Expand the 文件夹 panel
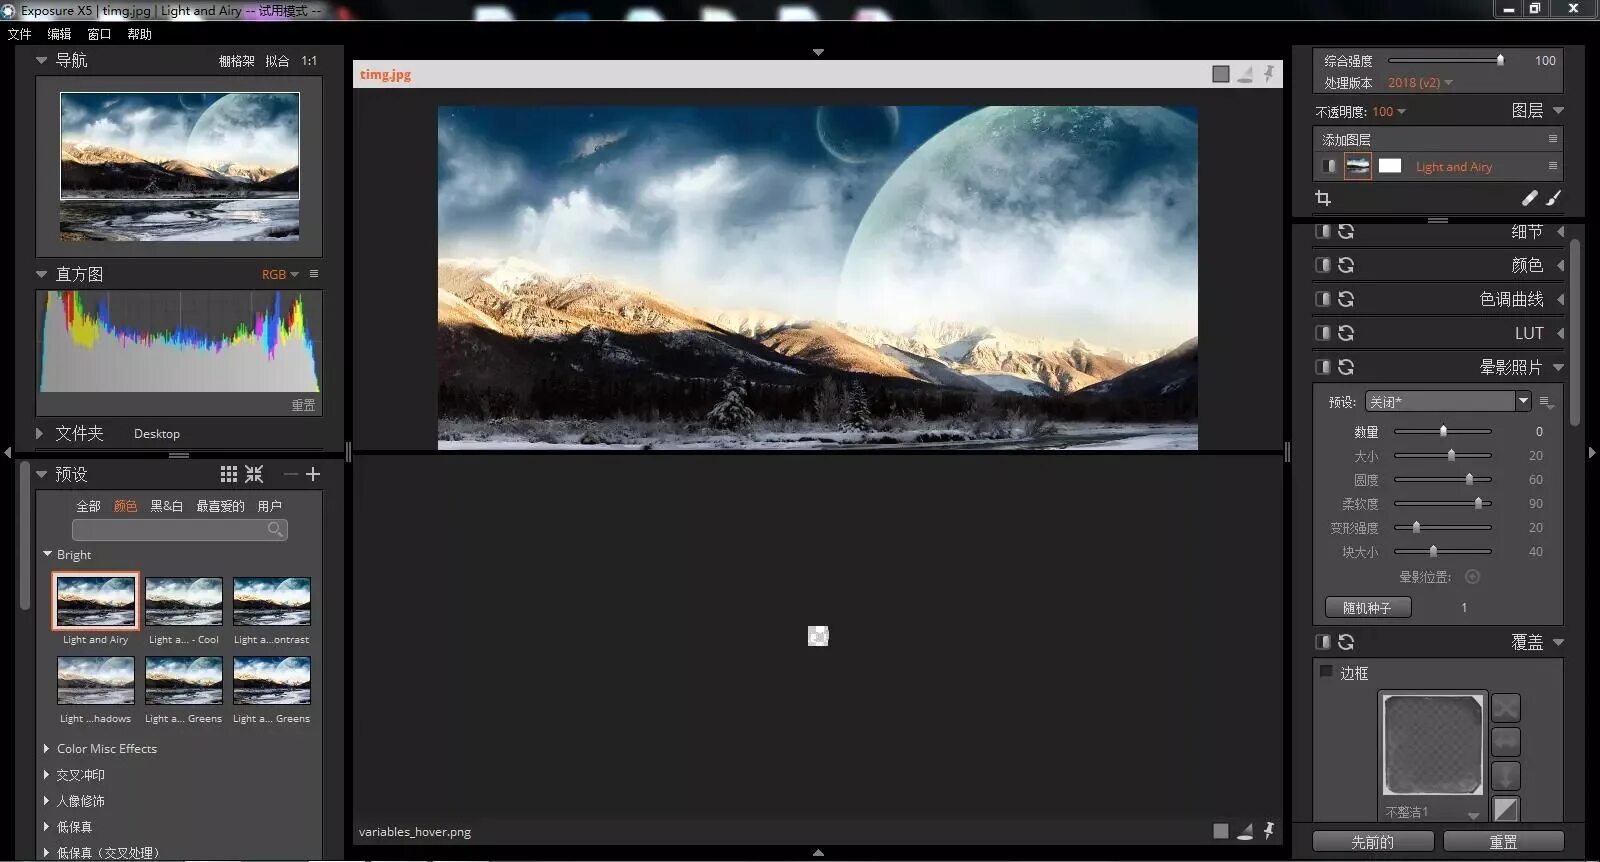 (40, 433)
